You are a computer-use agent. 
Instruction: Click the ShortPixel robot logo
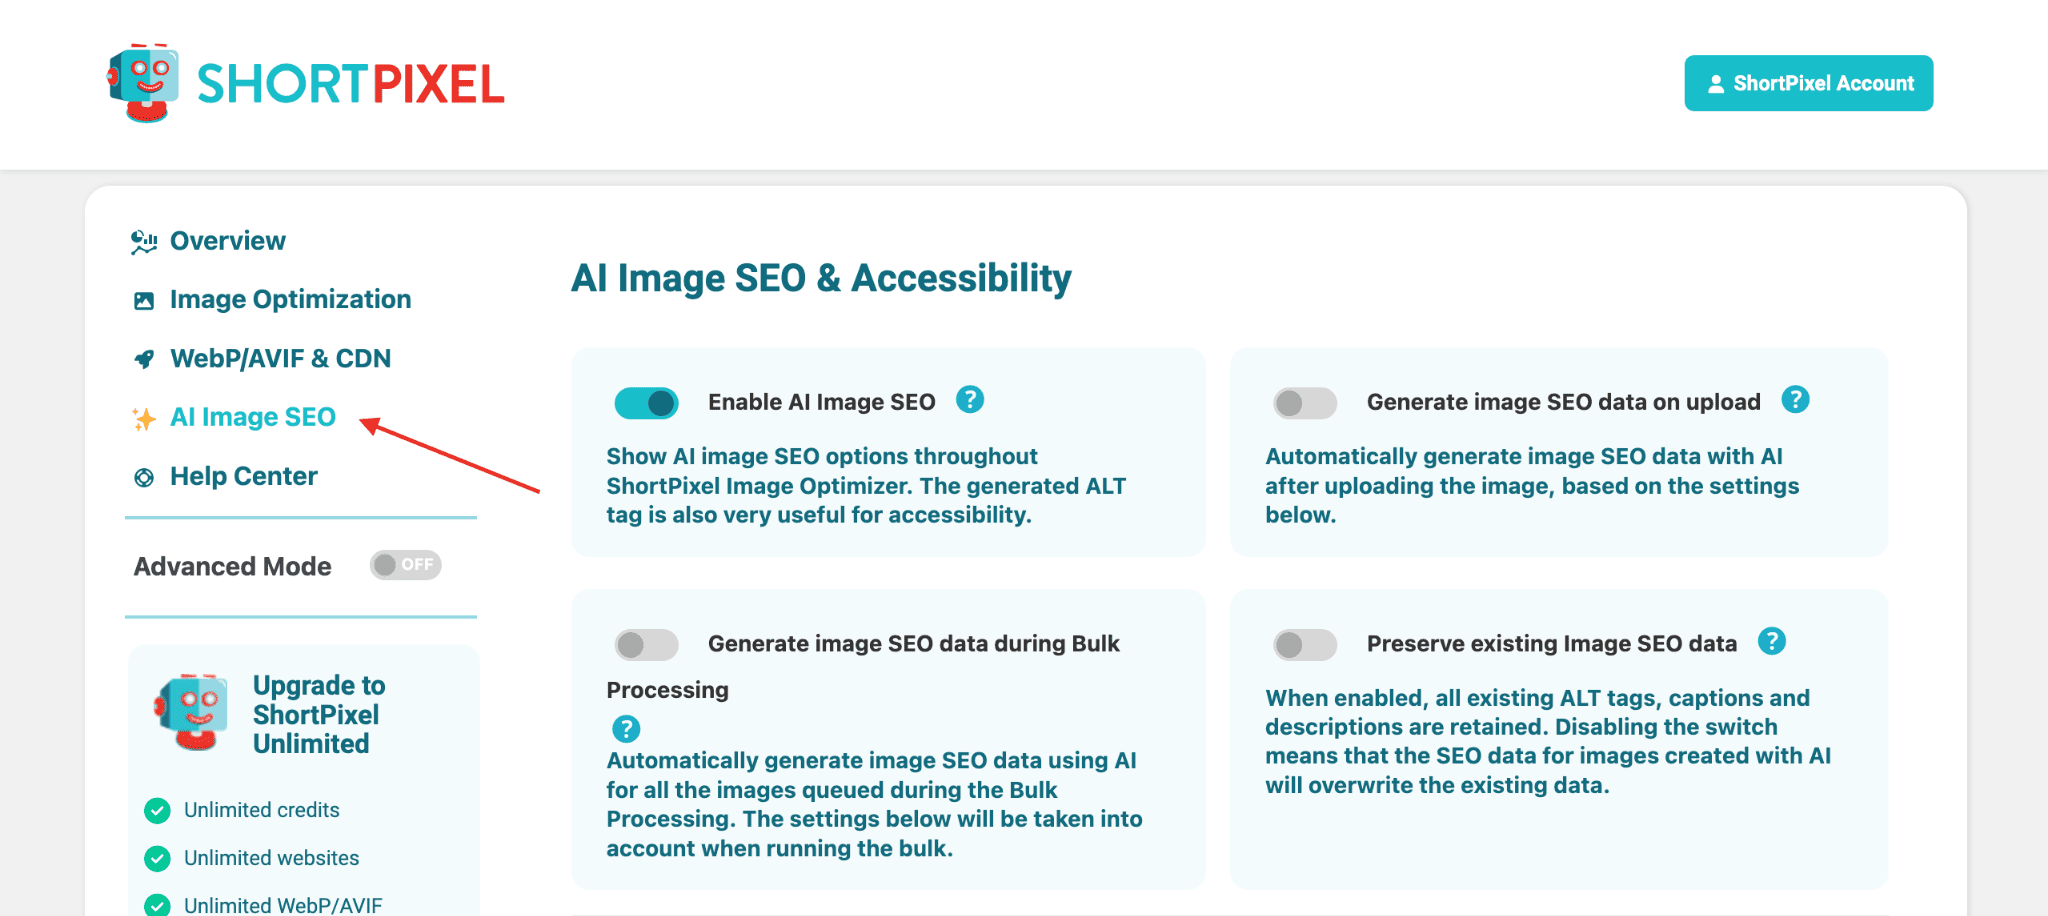pyautogui.click(x=145, y=83)
